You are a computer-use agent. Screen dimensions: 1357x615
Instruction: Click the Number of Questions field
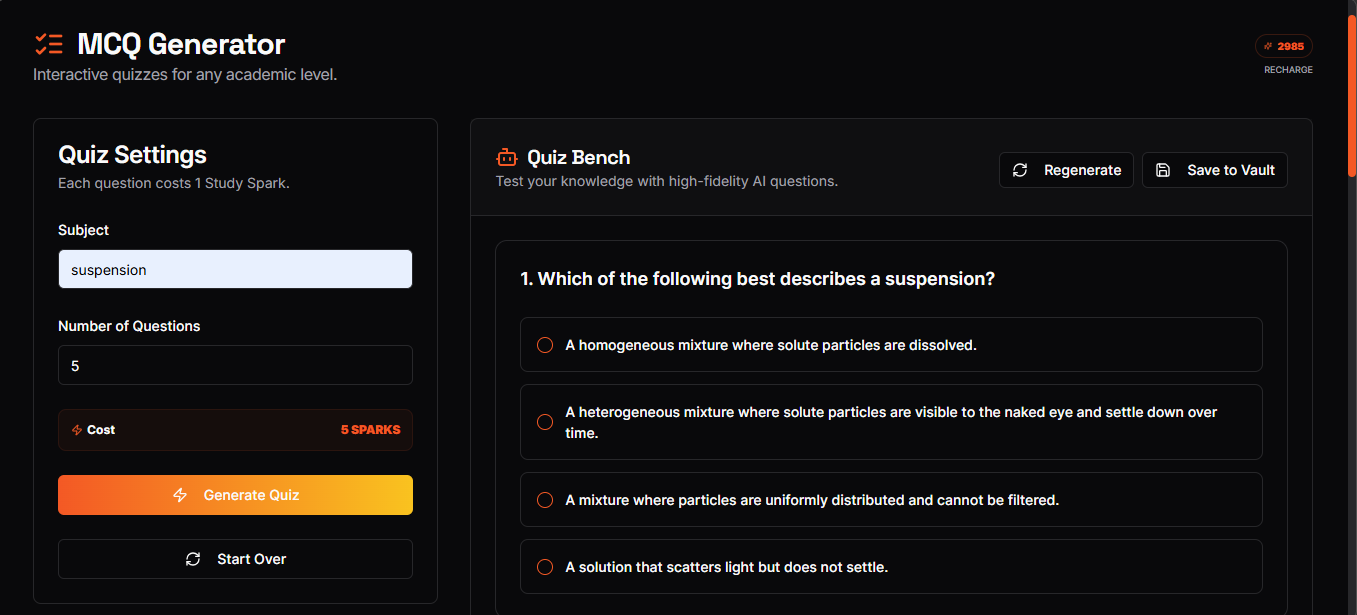click(235, 365)
